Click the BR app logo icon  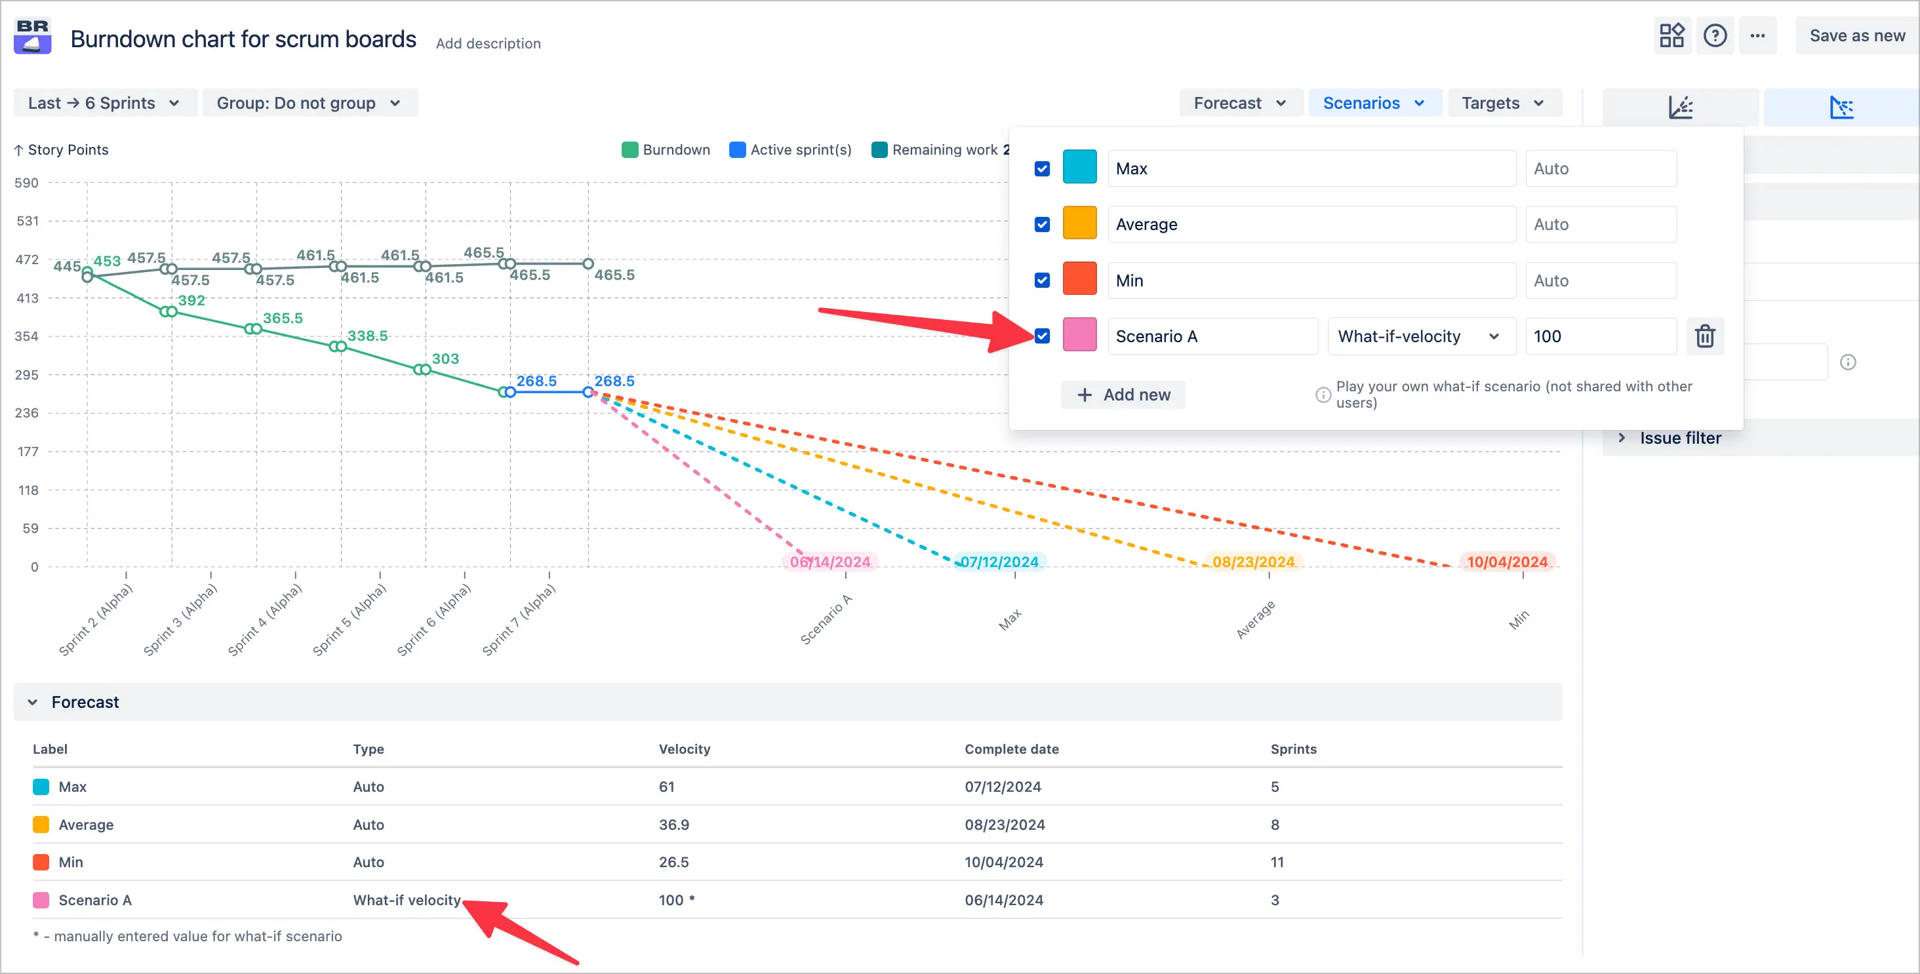33,37
